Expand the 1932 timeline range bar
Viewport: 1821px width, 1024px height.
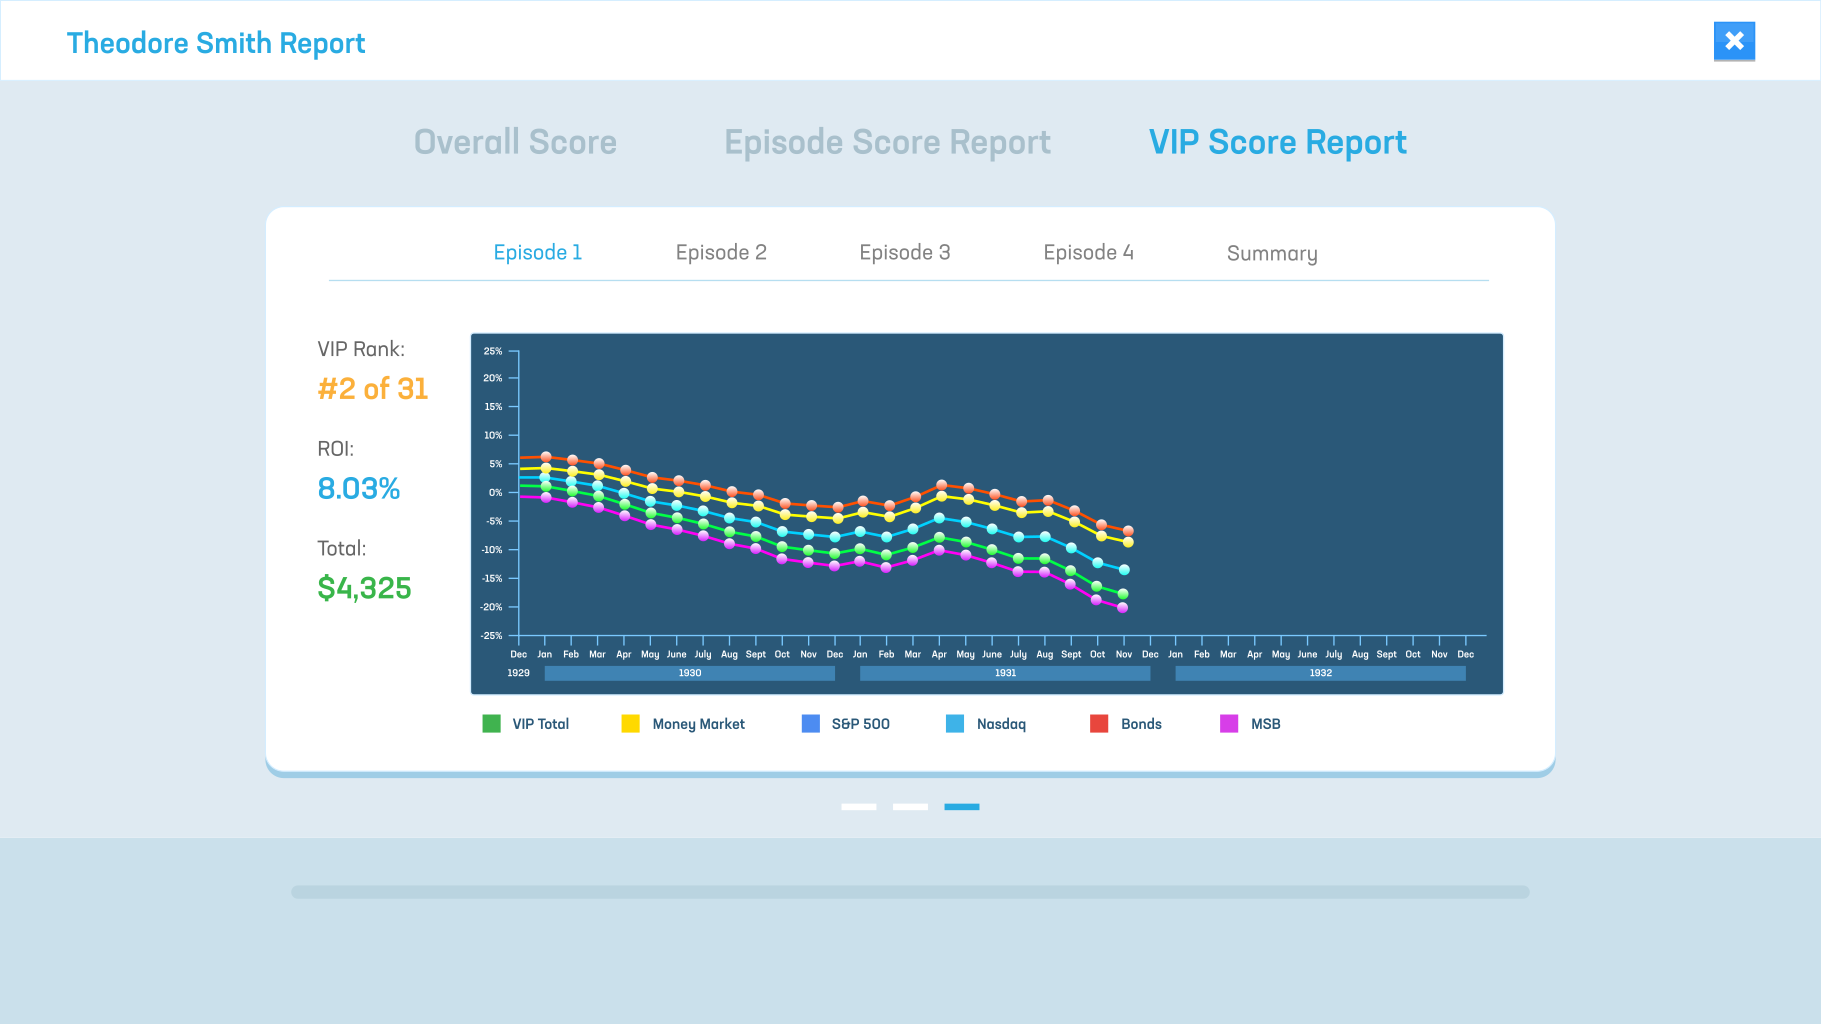1319,673
